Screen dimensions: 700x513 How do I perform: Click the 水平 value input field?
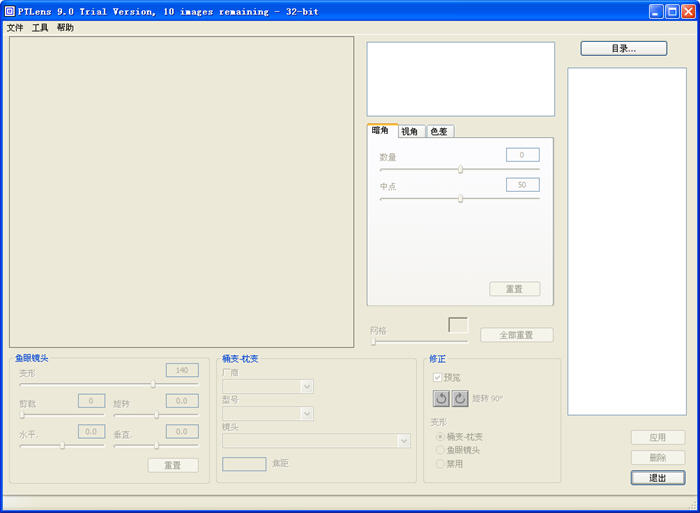(x=92, y=431)
